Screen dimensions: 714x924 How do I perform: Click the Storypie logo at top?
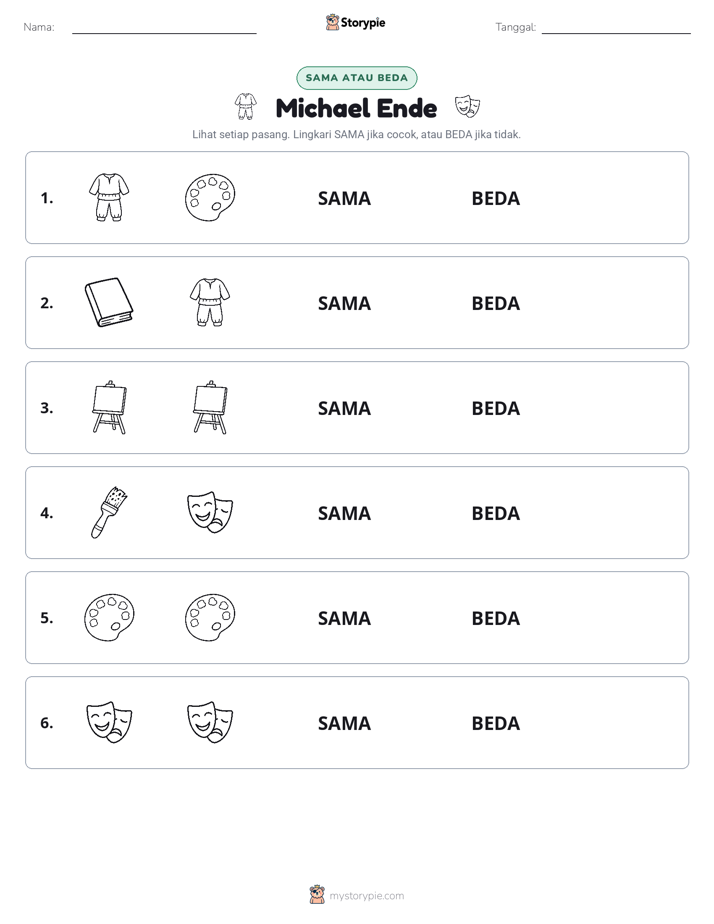pyautogui.click(x=355, y=22)
